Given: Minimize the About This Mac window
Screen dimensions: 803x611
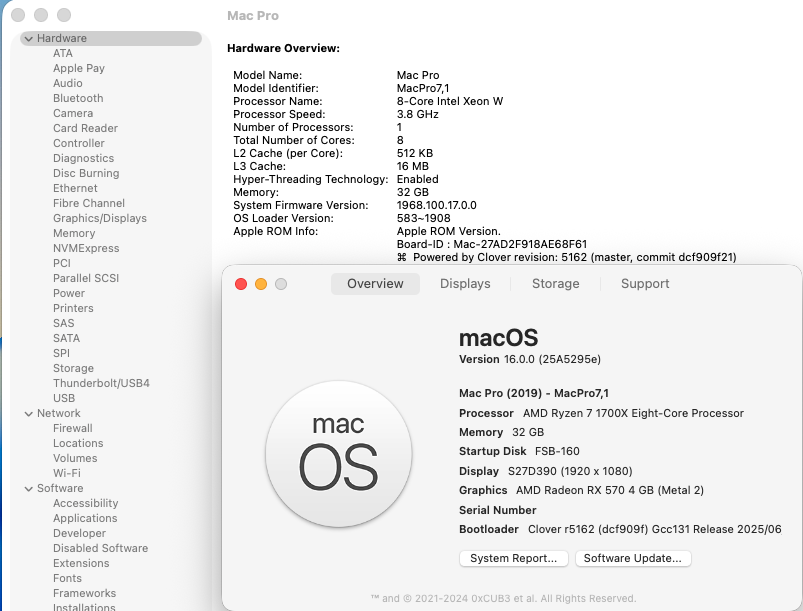Looking at the screenshot, I should tap(261, 284).
